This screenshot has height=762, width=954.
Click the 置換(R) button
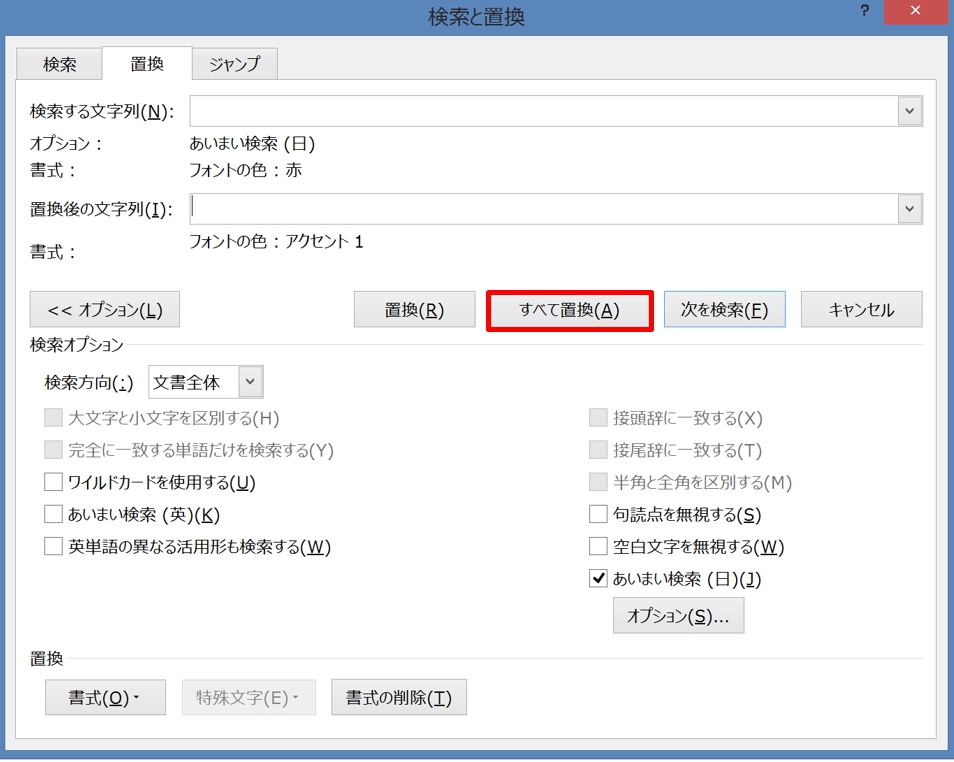click(414, 310)
